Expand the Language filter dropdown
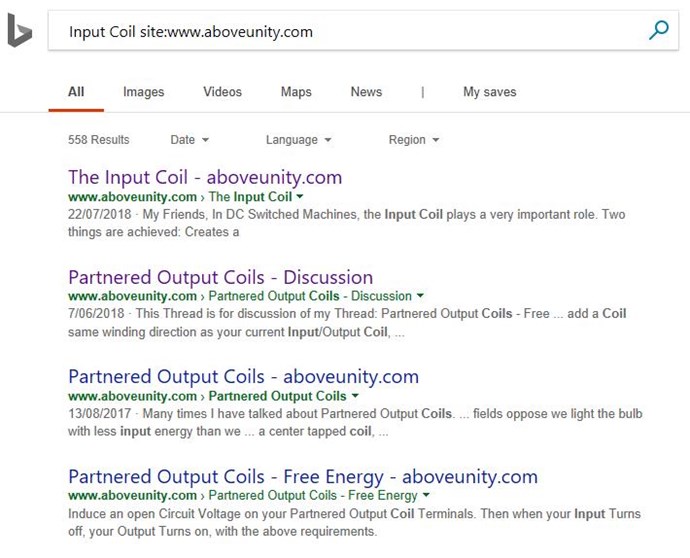The width and height of the screenshot is (690, 558). (x=298, y=140)
